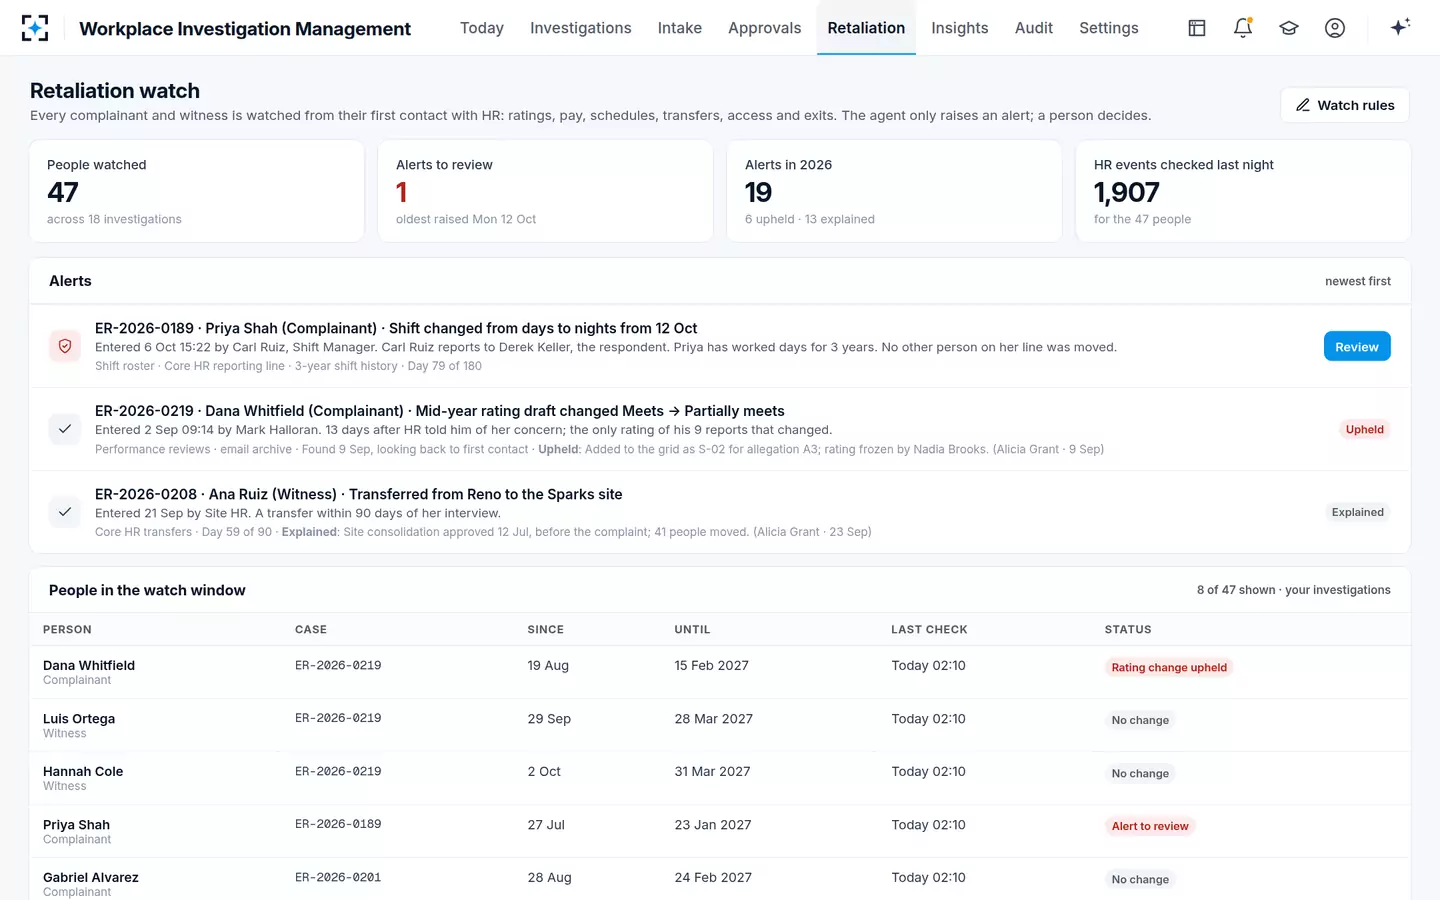The height and width of the screenshot is (900, 1440).
Task: Select Luis Ortega in the watch table
Action: [x=79, y=718]
